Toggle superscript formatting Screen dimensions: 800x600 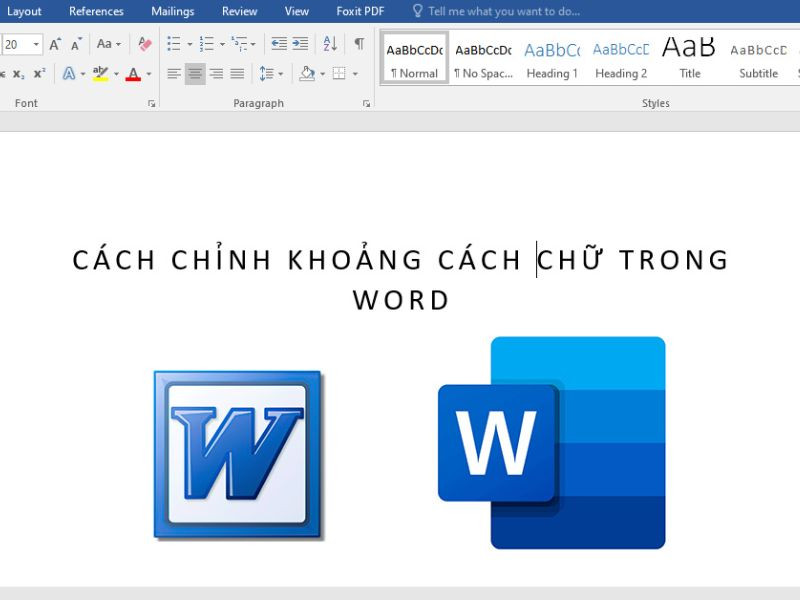(39, 74)
